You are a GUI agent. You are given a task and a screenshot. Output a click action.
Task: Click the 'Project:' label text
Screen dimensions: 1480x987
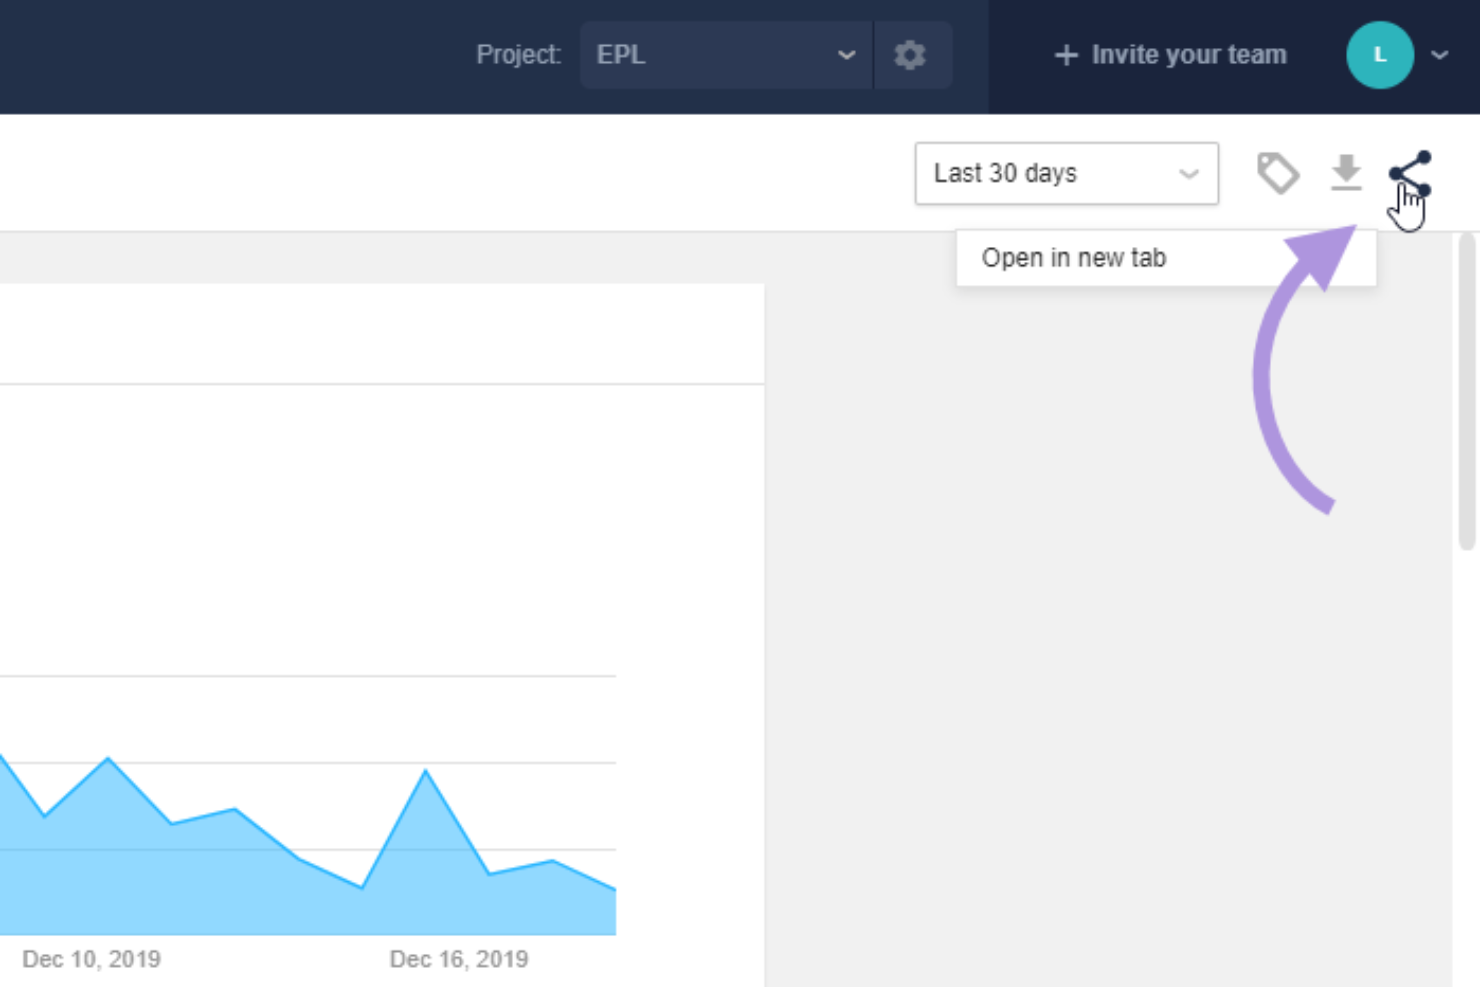pyautogui.click(x=518, y=55)
